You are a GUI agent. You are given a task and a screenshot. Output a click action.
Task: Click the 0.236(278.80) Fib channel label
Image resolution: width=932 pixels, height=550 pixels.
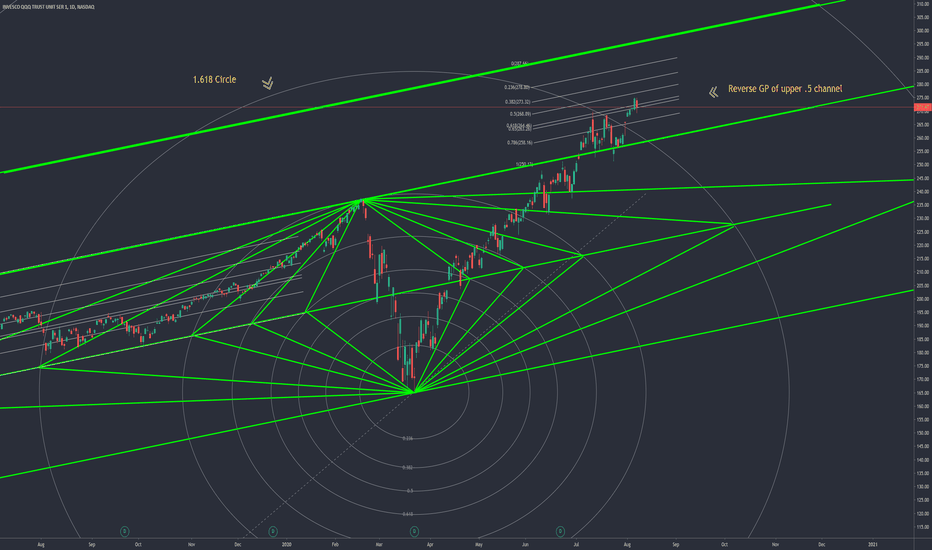tap(517, 87)
